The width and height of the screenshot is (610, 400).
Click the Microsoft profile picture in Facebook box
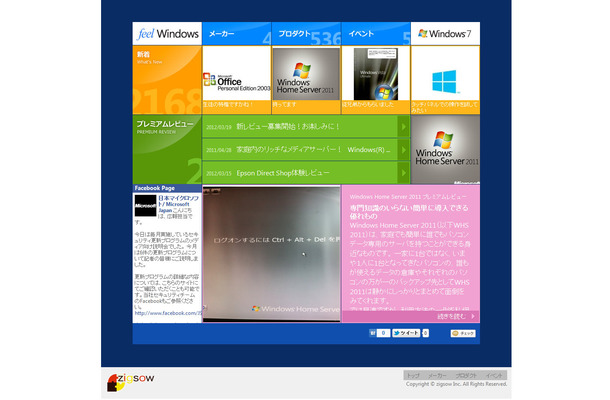pos(145,205)
